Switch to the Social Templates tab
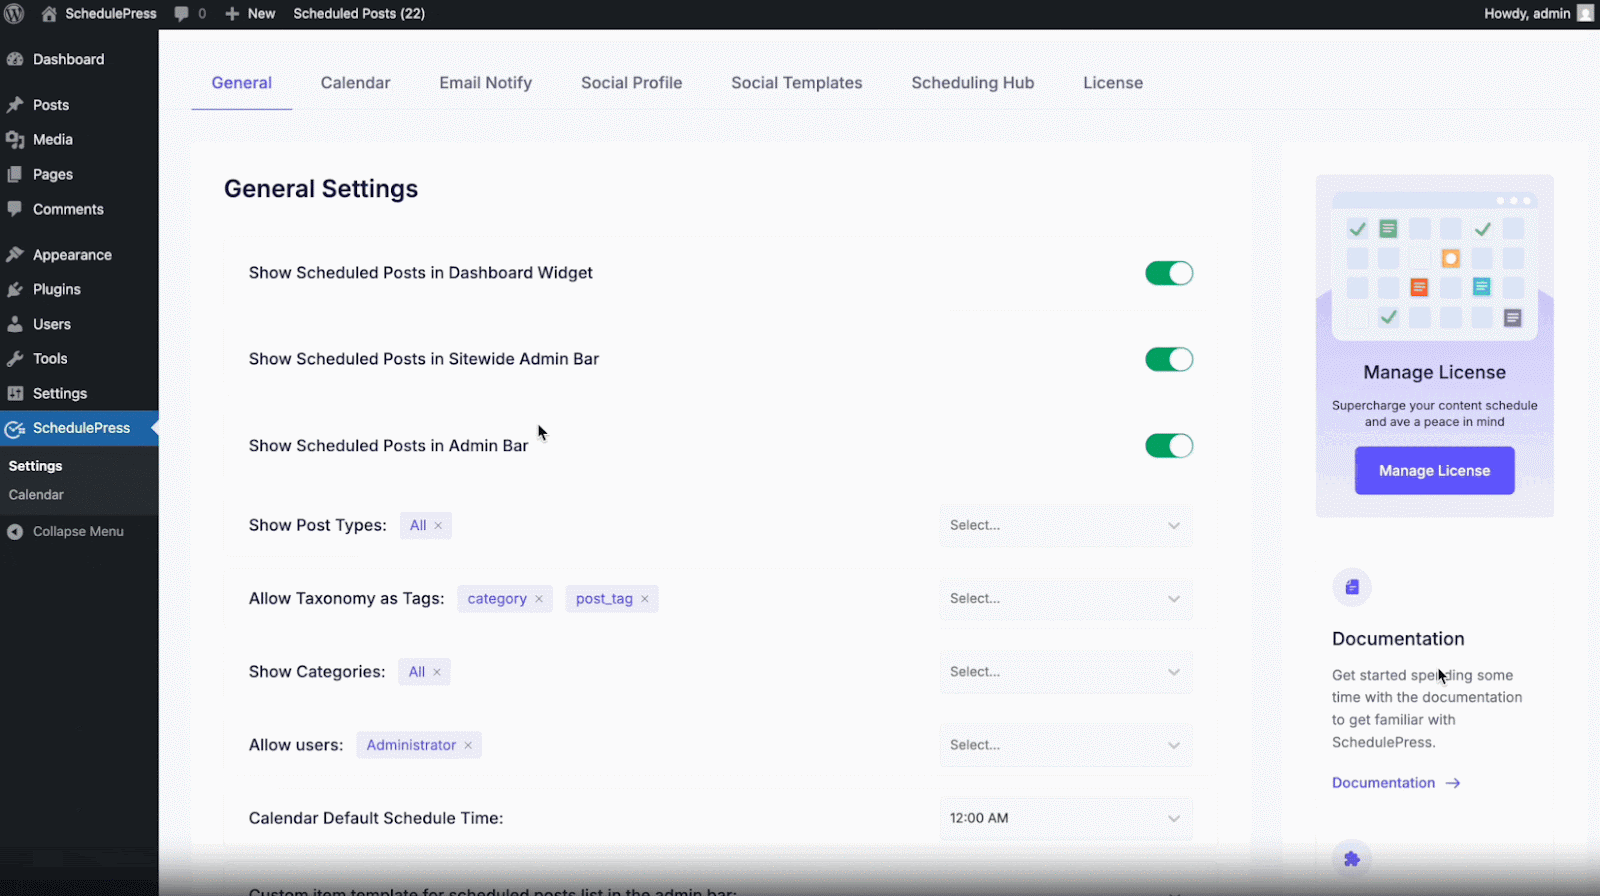This screenshot has height=896, width=1600. tap(797, 83)
